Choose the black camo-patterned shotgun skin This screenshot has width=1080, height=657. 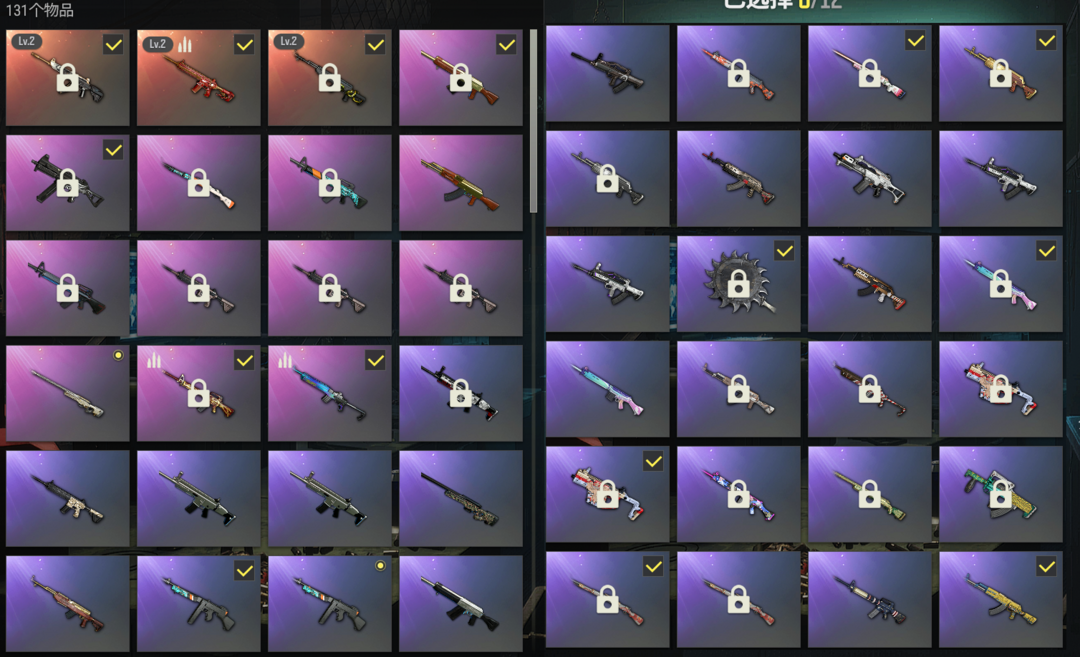click(461, 499)
